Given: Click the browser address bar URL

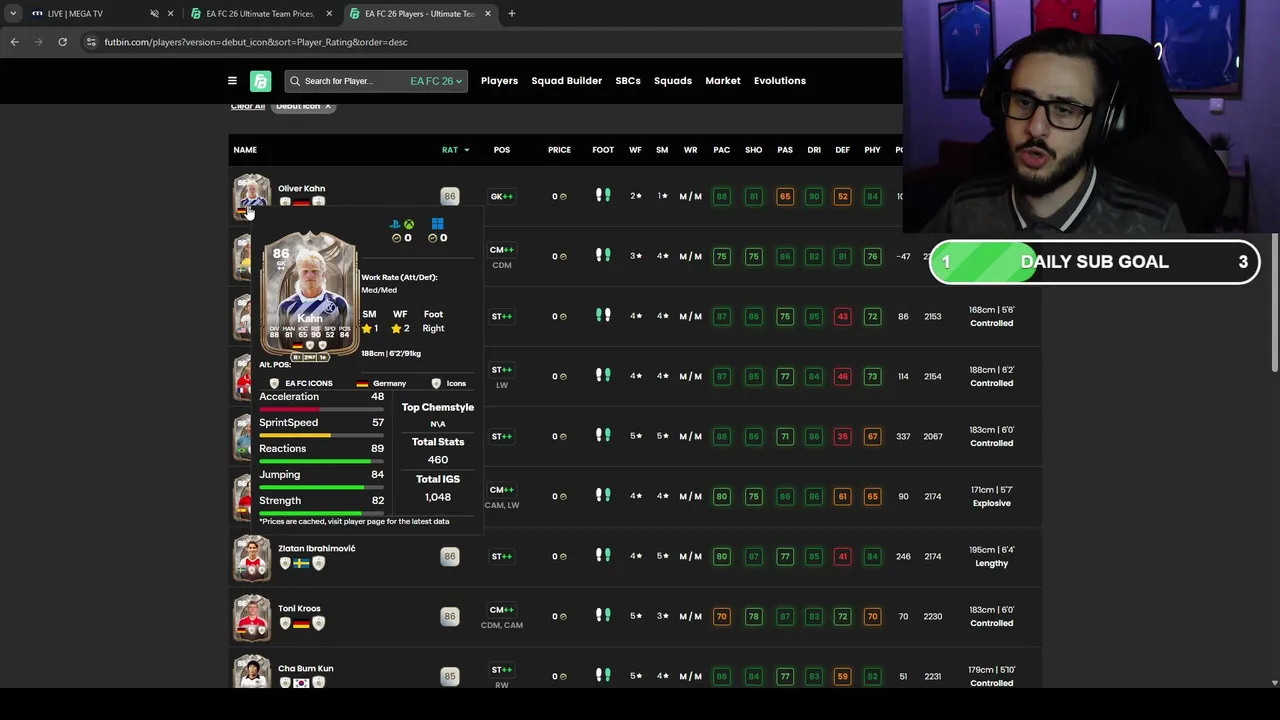Looking at the screenshot, I should pyautogui.click(x=256, y=42).
